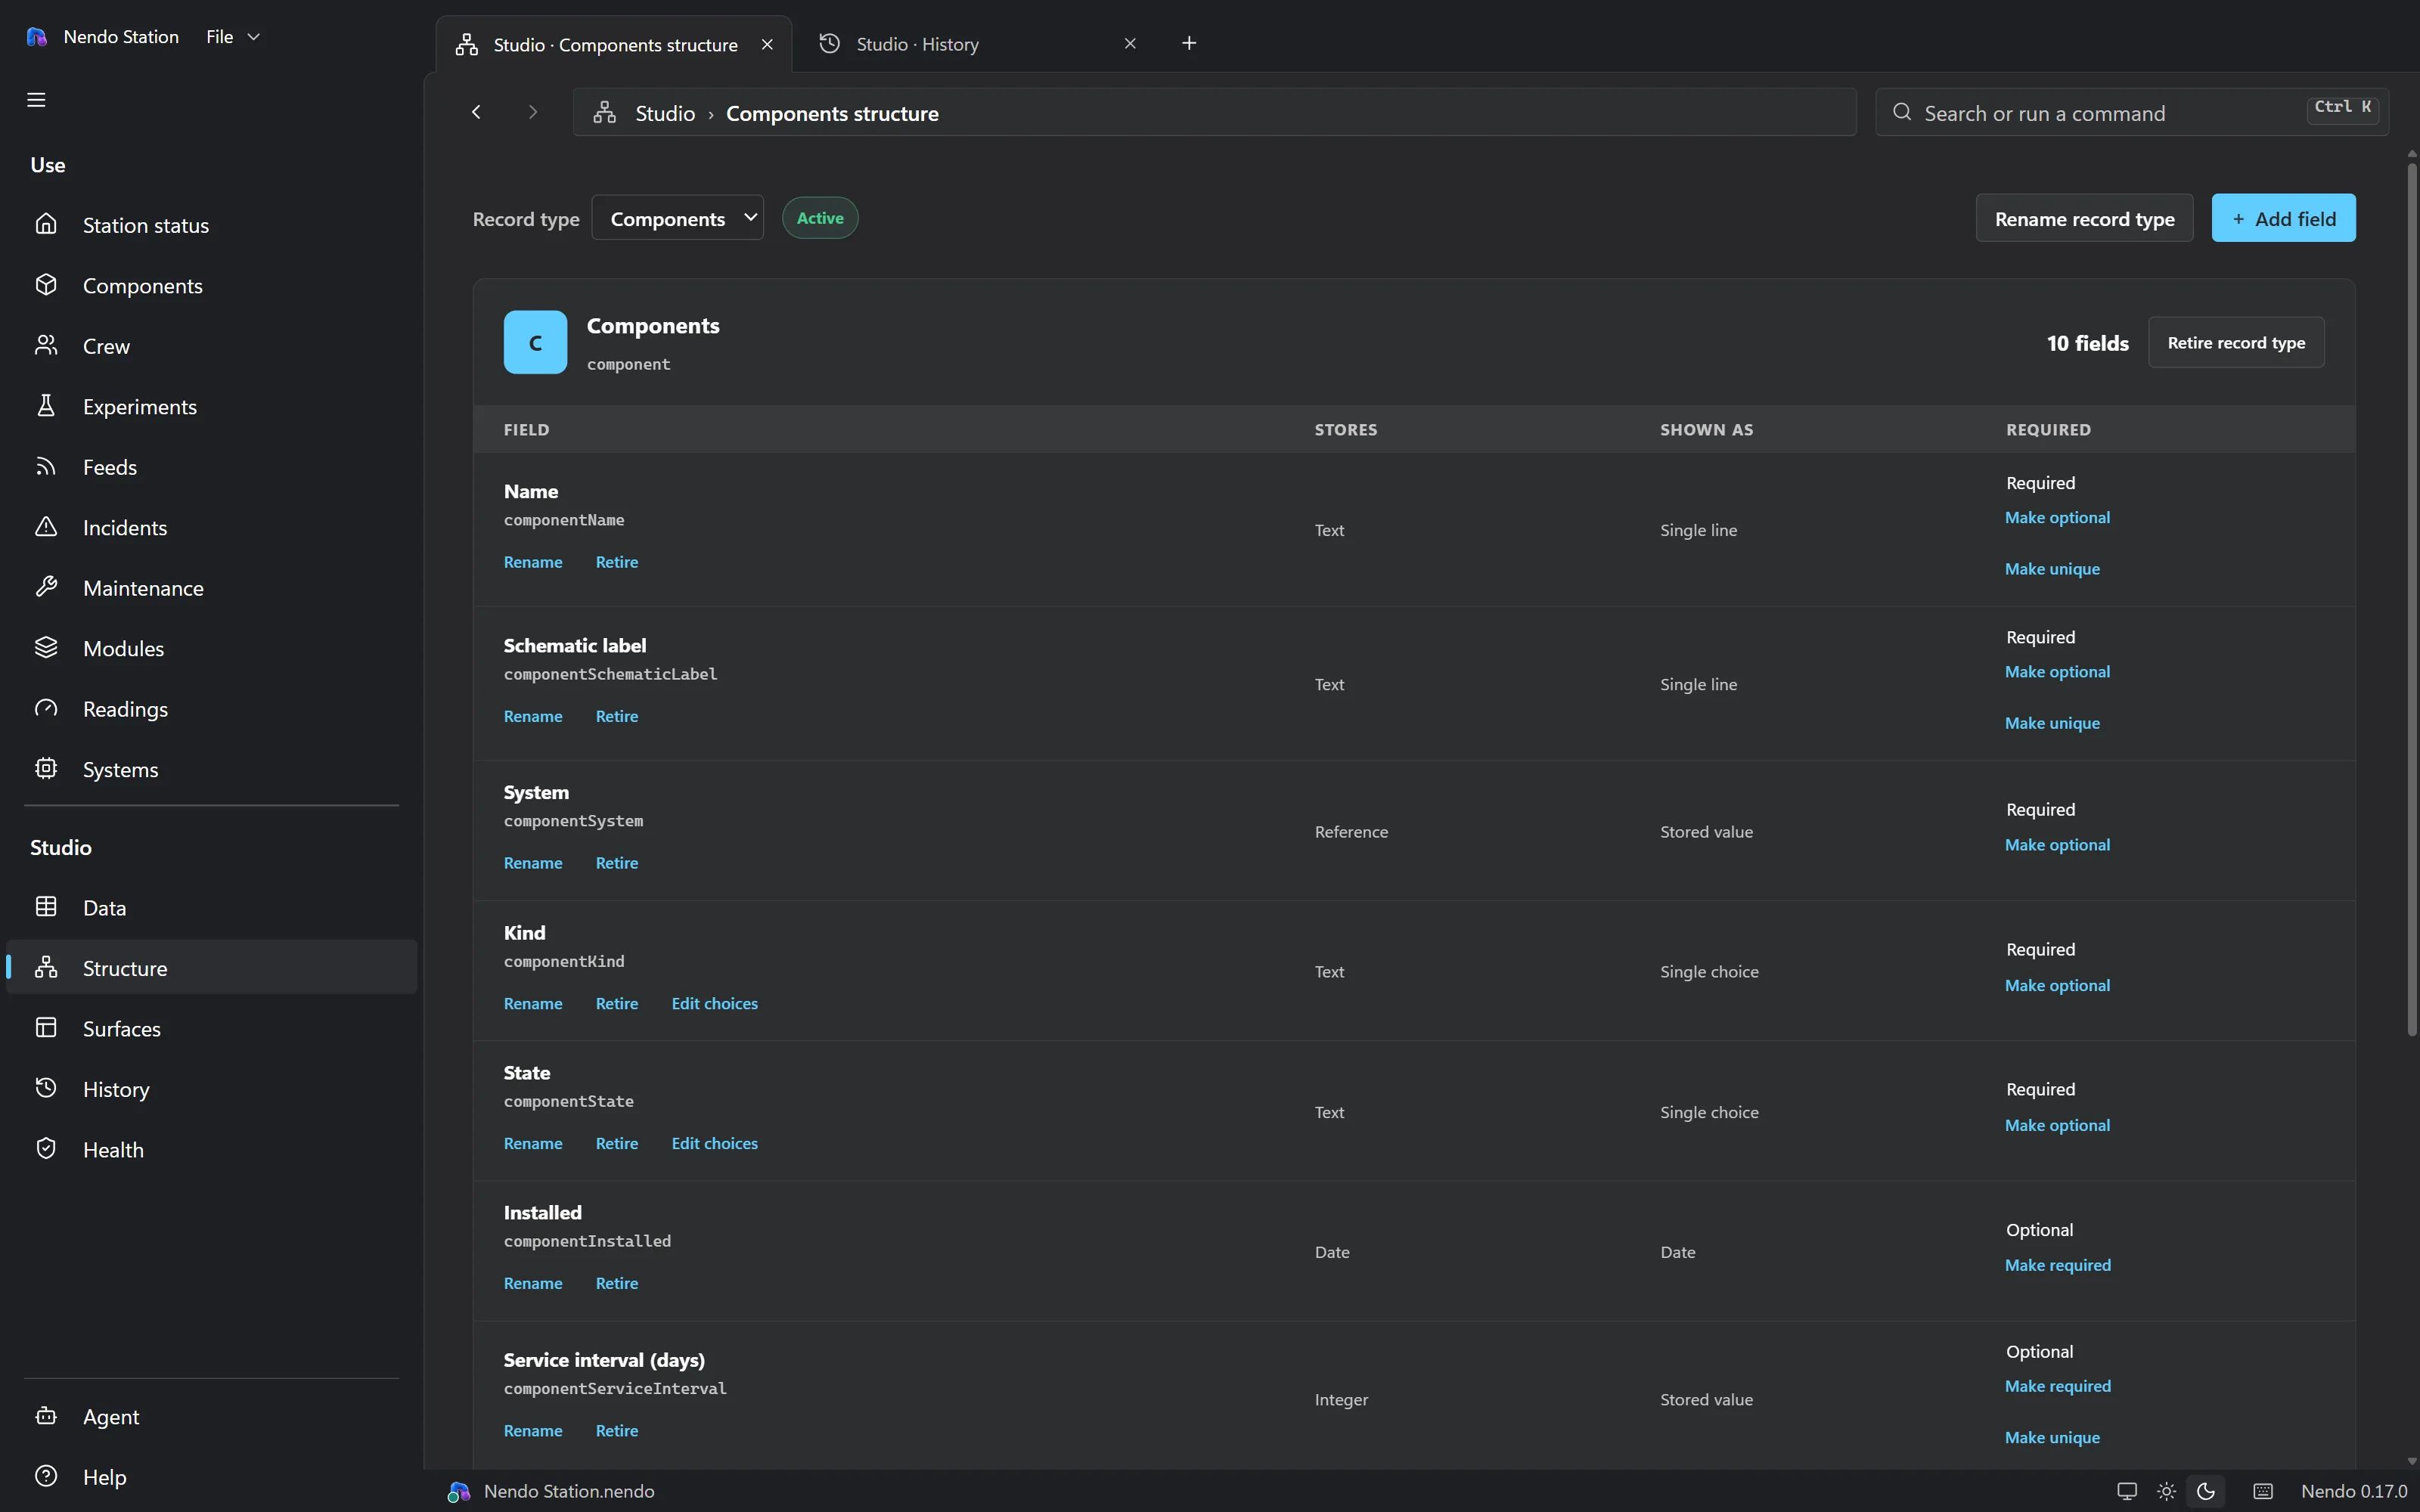The width and height of the screenshot is (2420, 1512).
Task: Open Station status from the sidebar
Action: point(212,225)
